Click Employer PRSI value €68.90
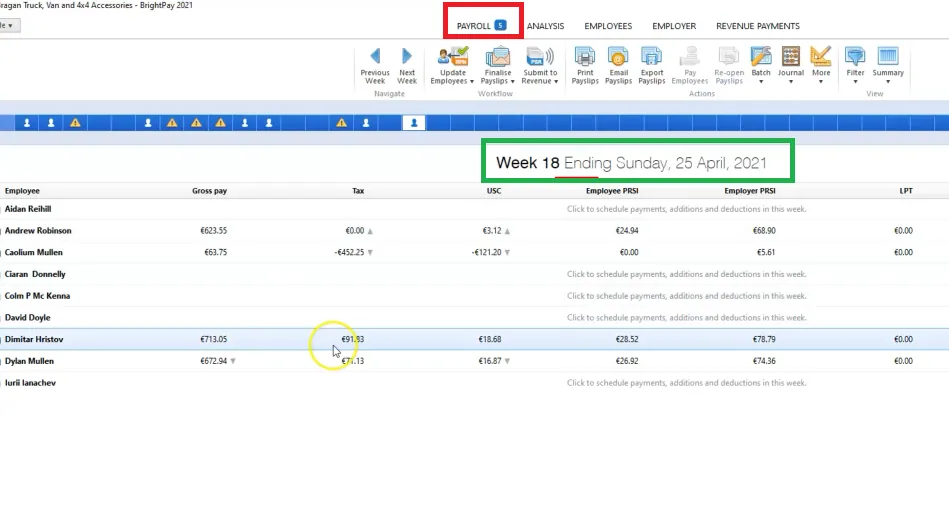 [x=764, y=231]
